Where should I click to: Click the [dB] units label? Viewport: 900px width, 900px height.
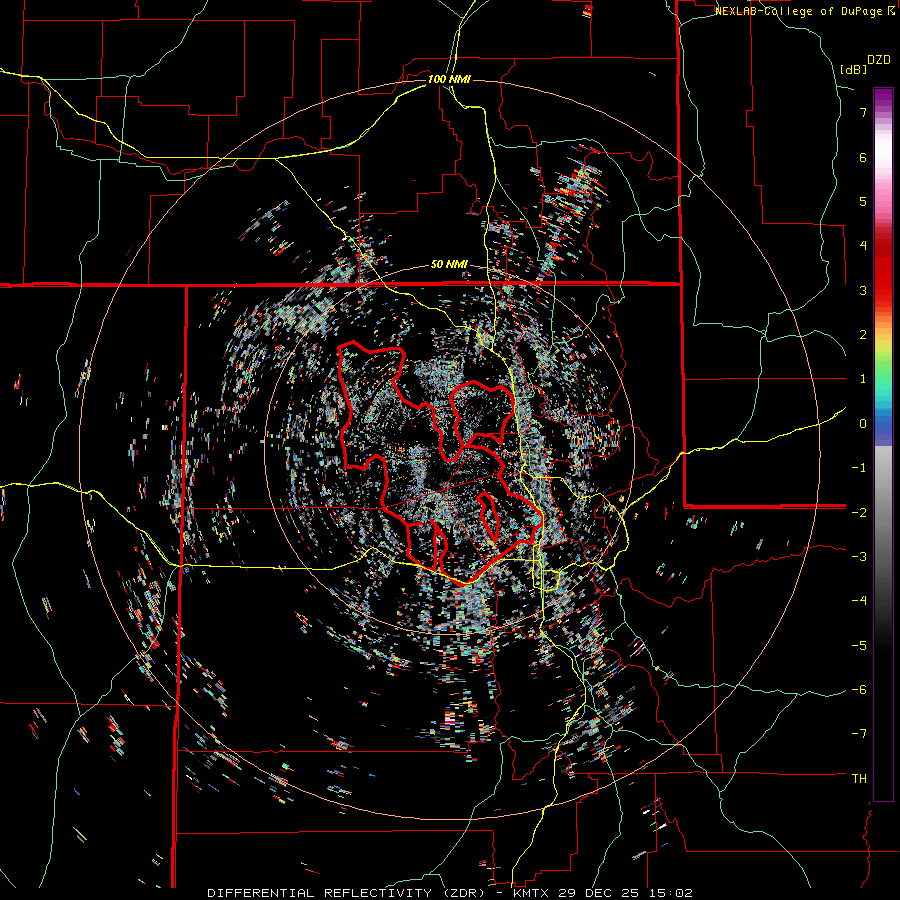coord(854,69)
